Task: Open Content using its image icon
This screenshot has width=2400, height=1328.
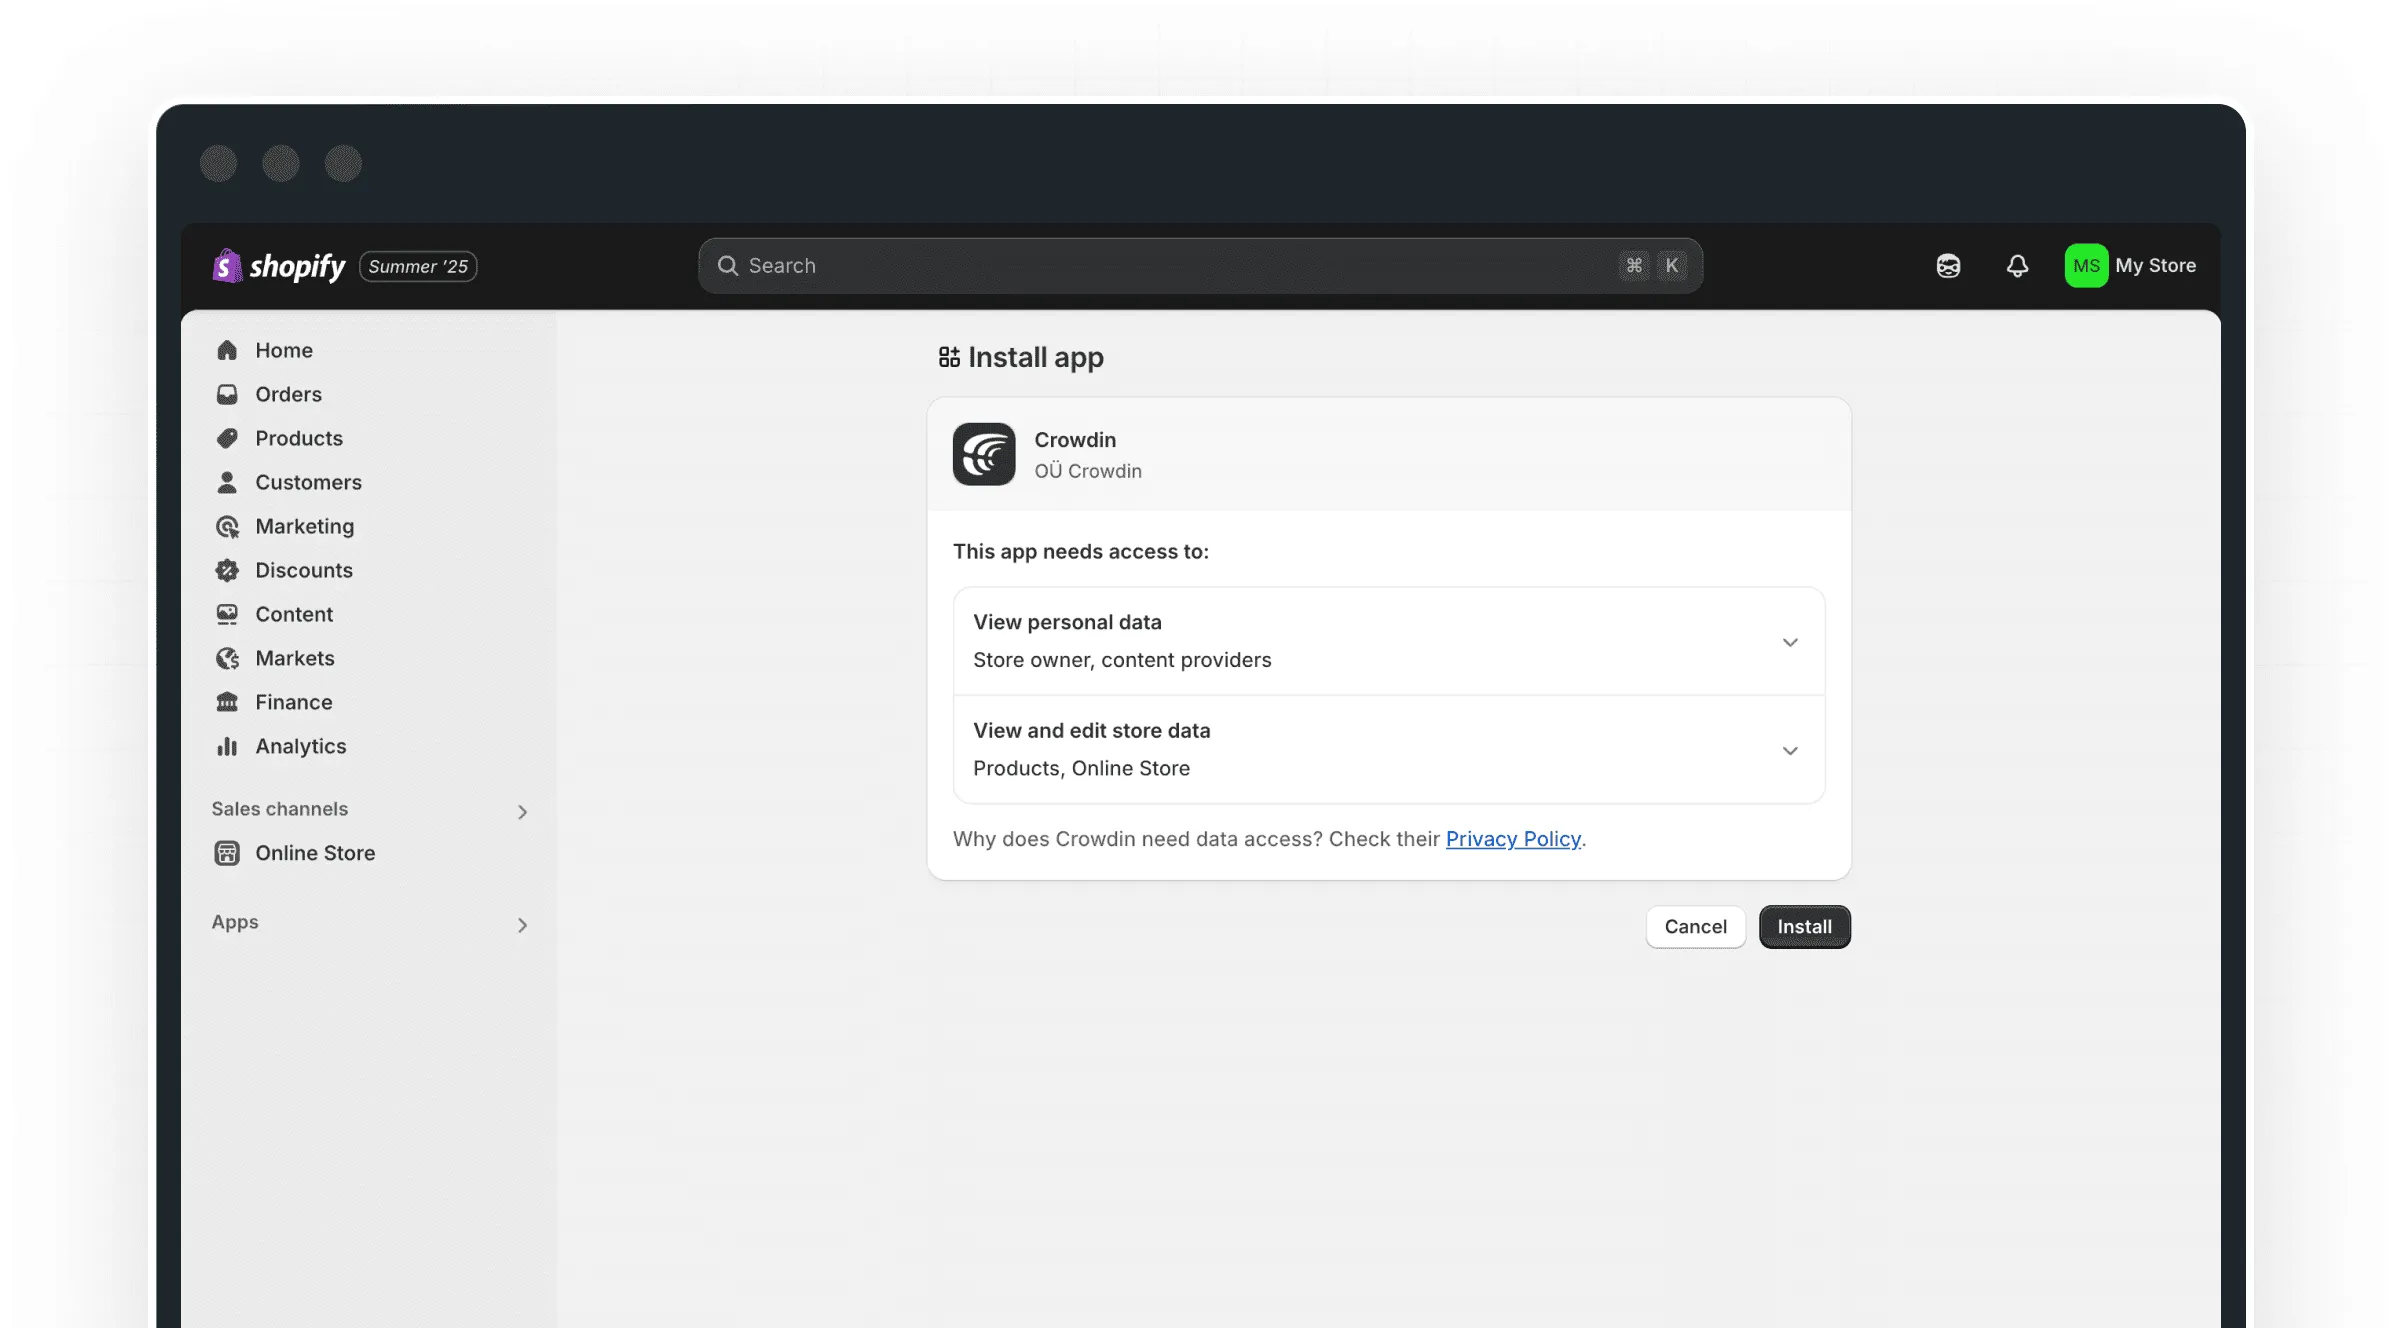Action: [x=227, y=614]
